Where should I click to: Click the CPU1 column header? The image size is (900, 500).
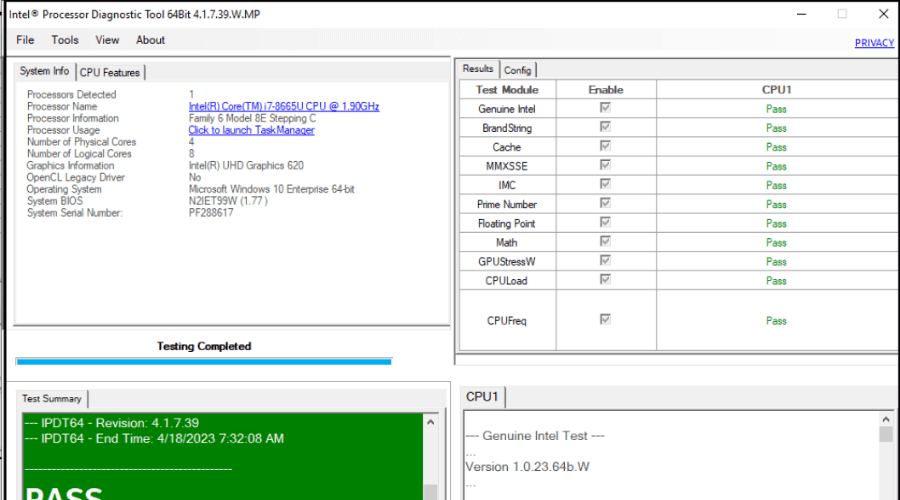(777, 90)
